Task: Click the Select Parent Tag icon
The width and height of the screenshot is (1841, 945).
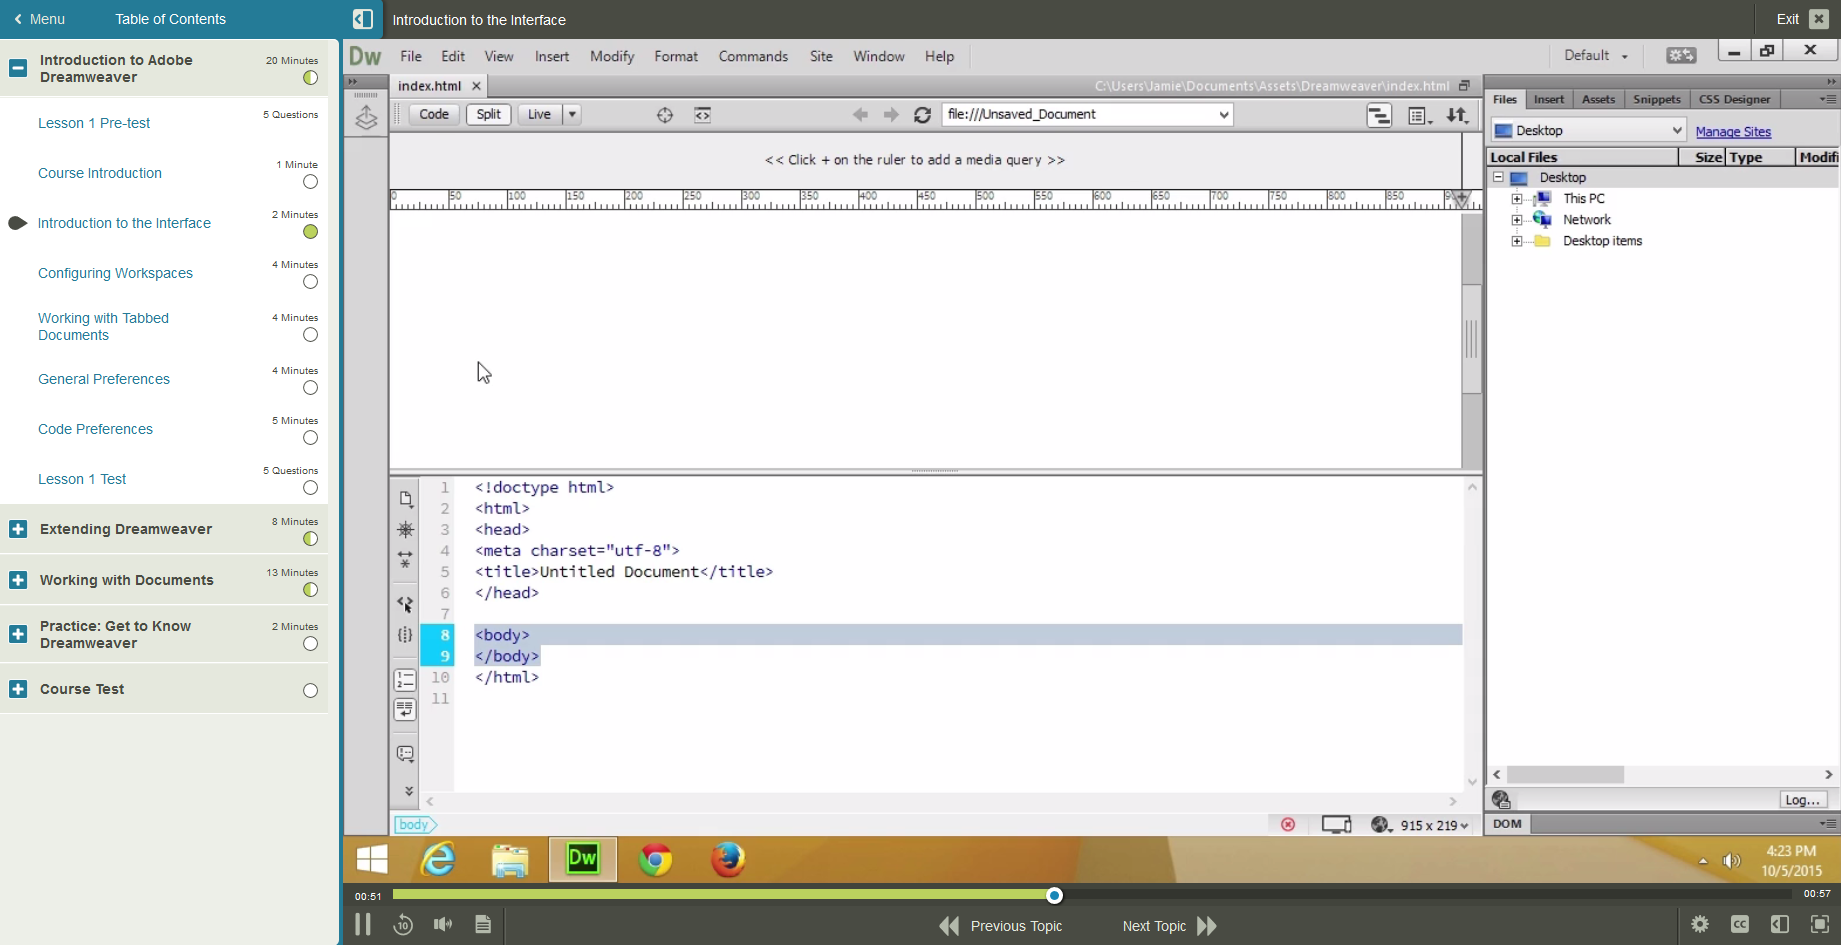Action: pos(405,604)
